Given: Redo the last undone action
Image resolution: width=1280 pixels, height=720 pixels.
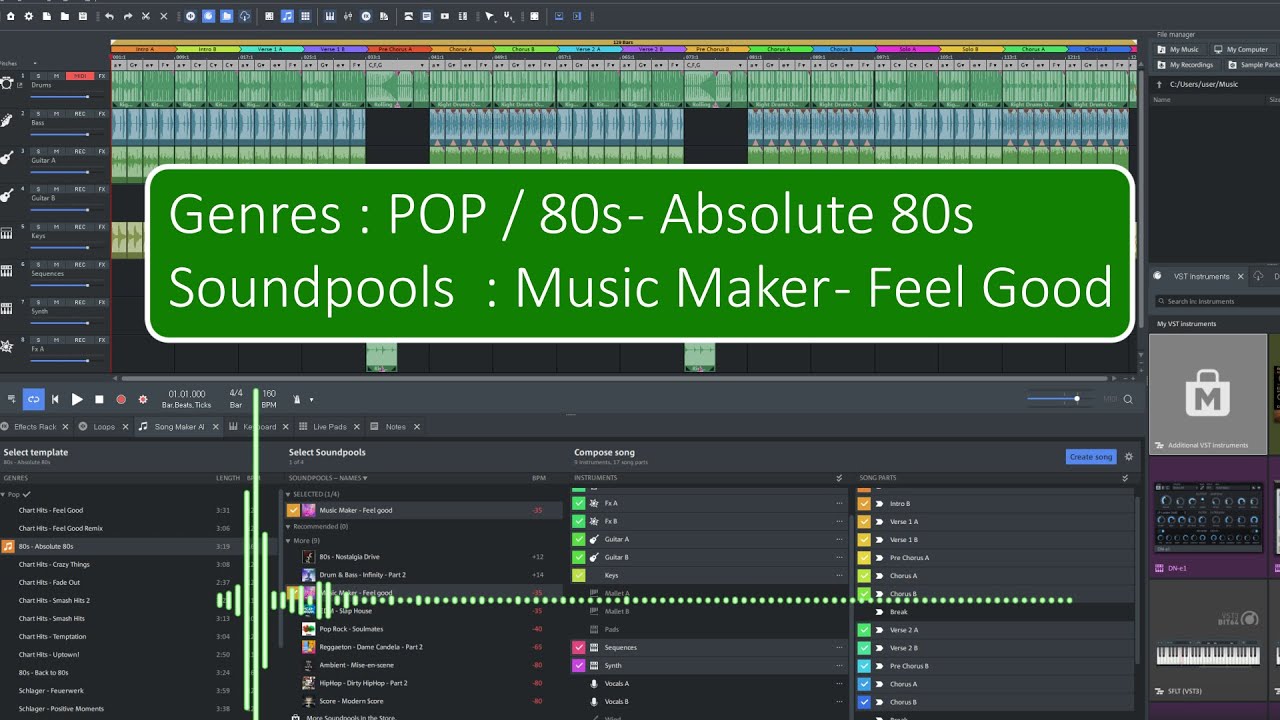Looking at the screenshot, I should pos(127,16).
